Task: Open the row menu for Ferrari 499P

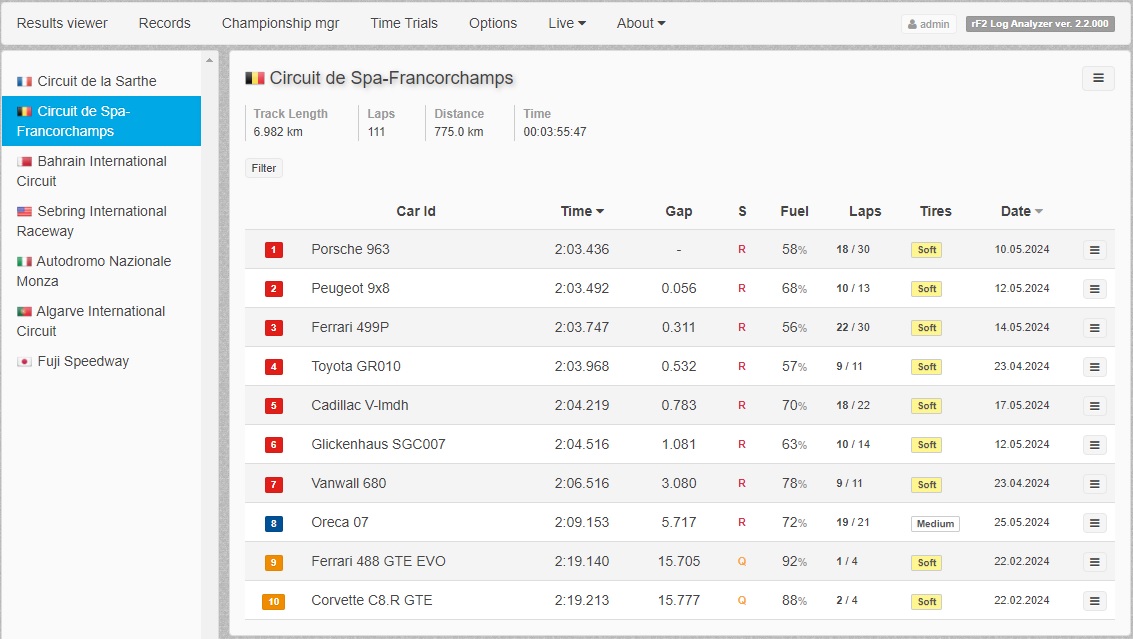Action: [x=1095, y=328]
